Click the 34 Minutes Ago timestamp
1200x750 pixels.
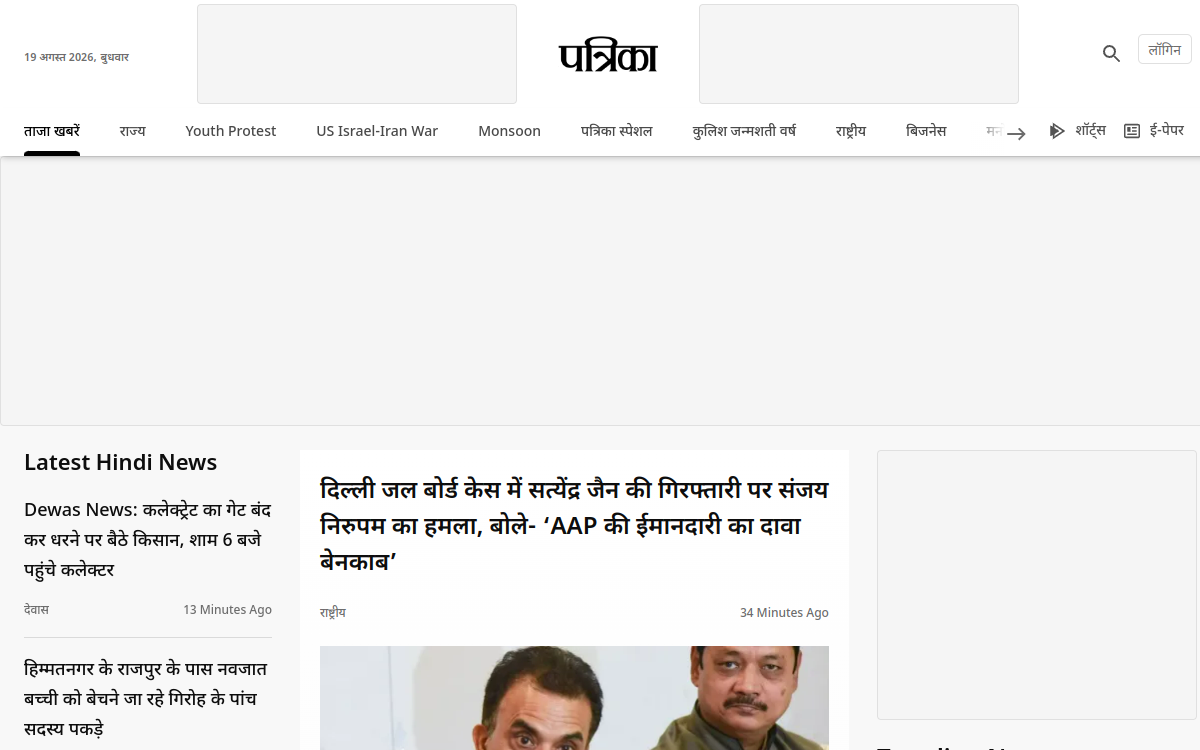784,613
